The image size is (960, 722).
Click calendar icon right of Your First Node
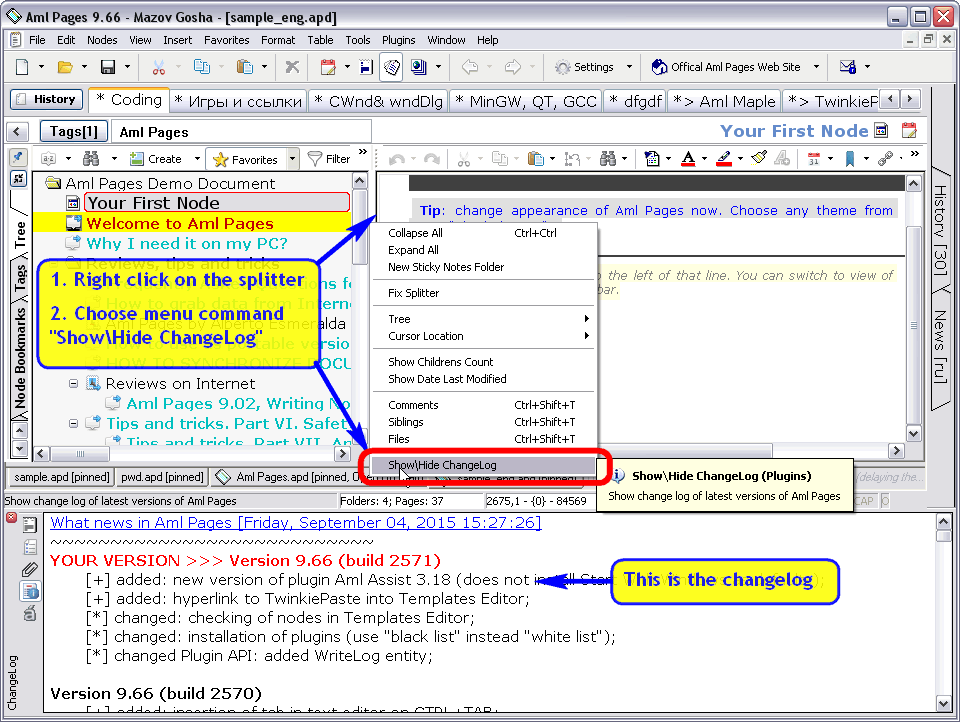click(909, 130)
